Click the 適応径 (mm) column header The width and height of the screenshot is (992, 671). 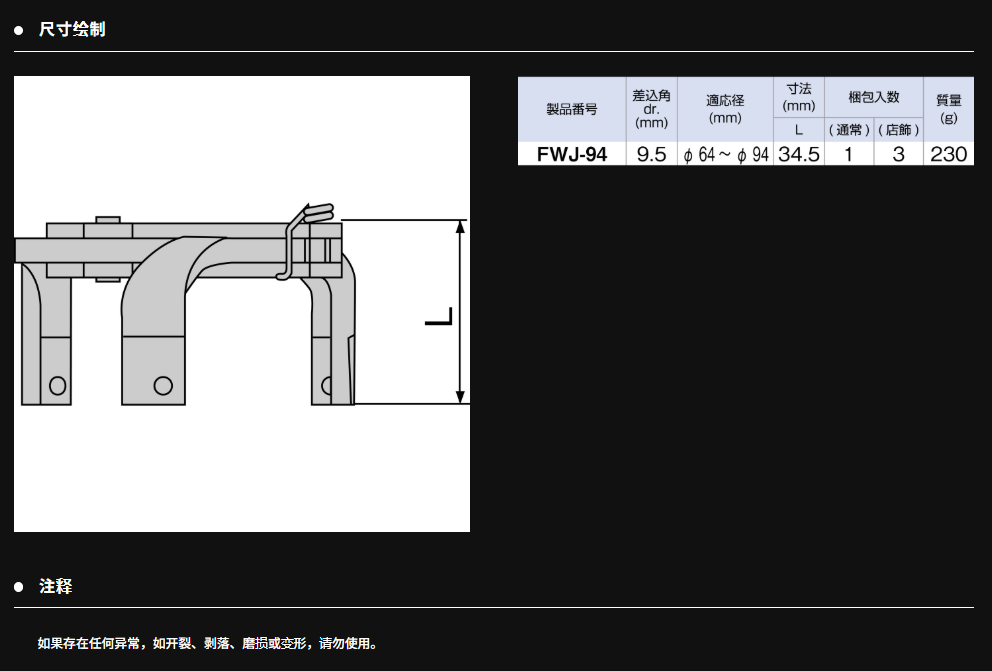[x=725, y=109]
